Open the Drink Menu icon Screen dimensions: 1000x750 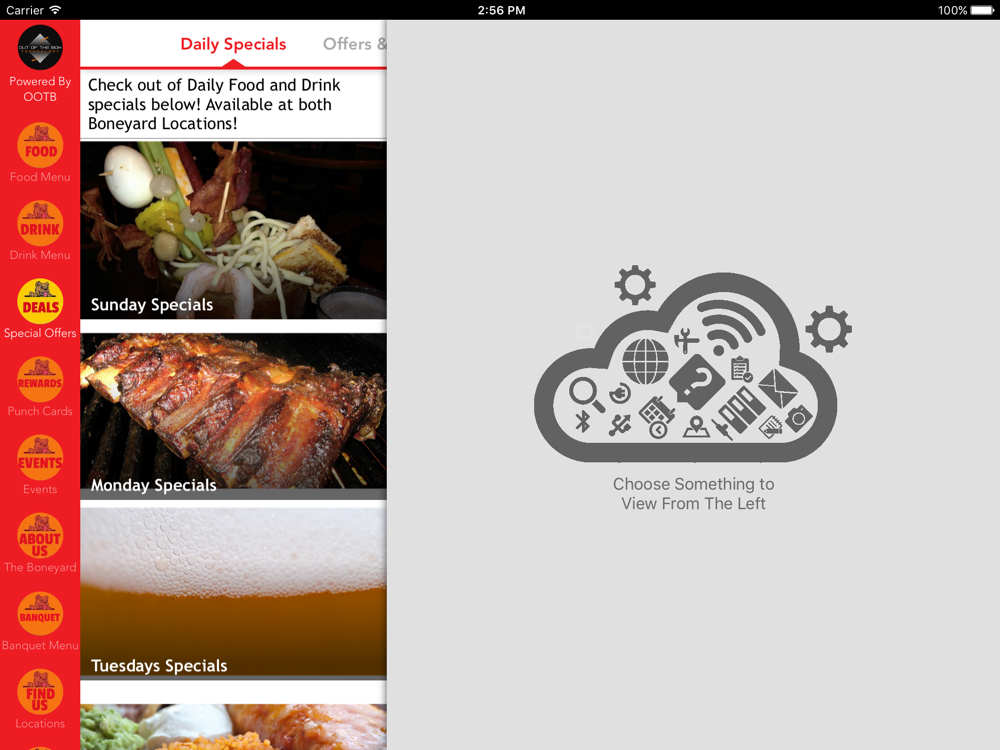(40, 223)
